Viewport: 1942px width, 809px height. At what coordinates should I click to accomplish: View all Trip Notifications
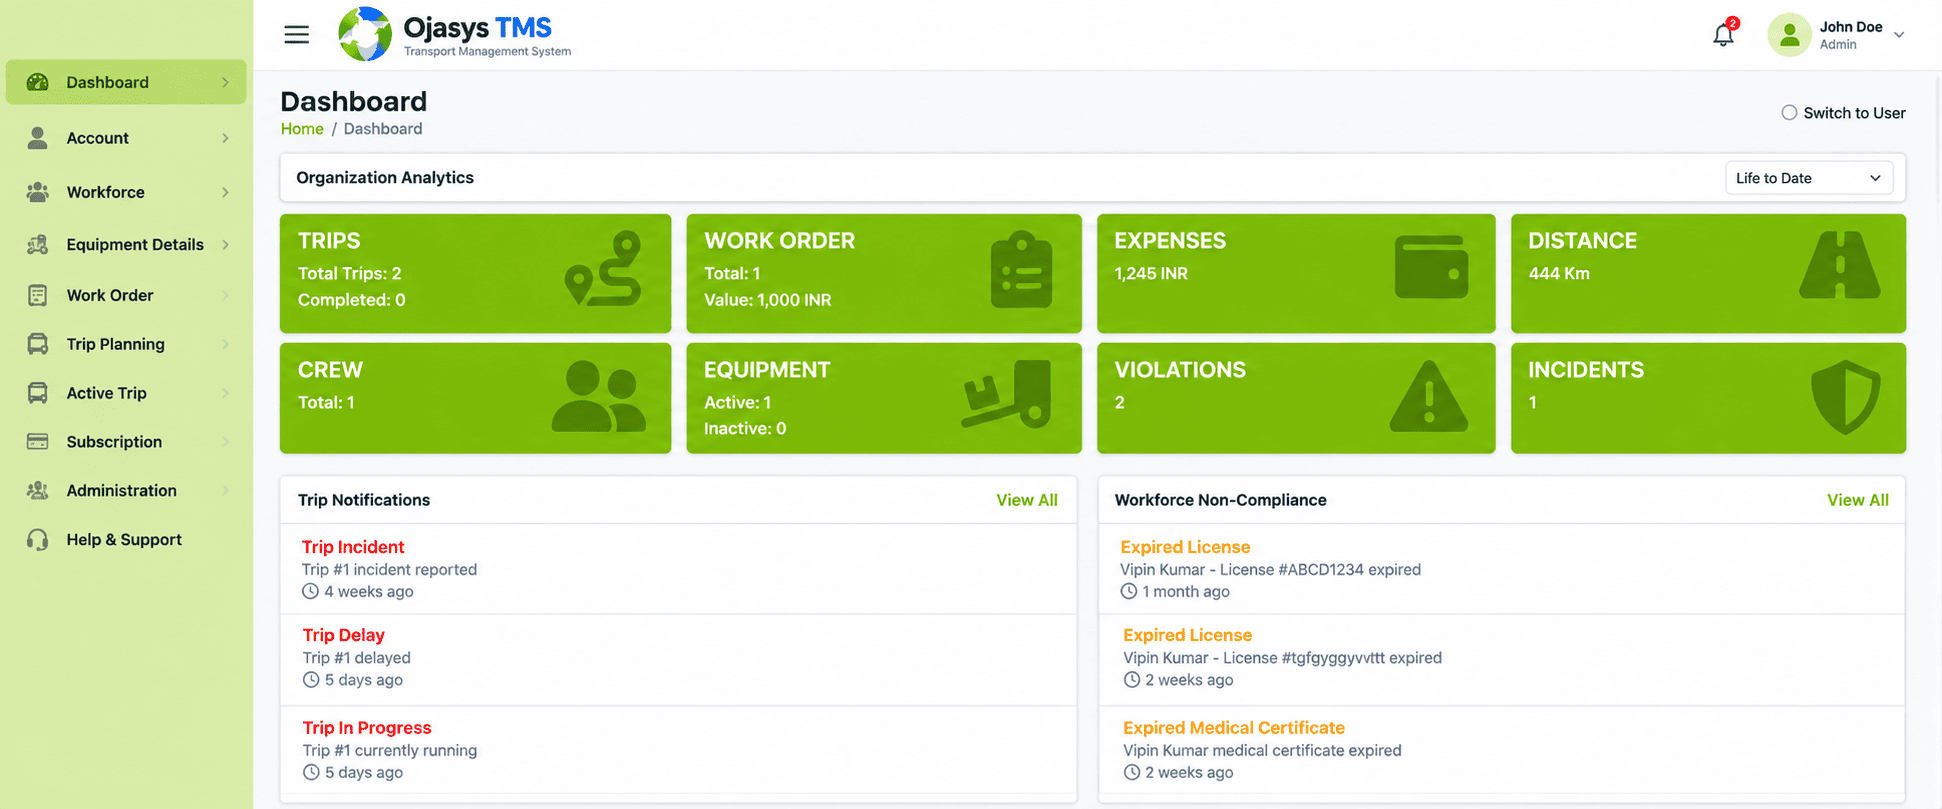[x=1026, y=500]
